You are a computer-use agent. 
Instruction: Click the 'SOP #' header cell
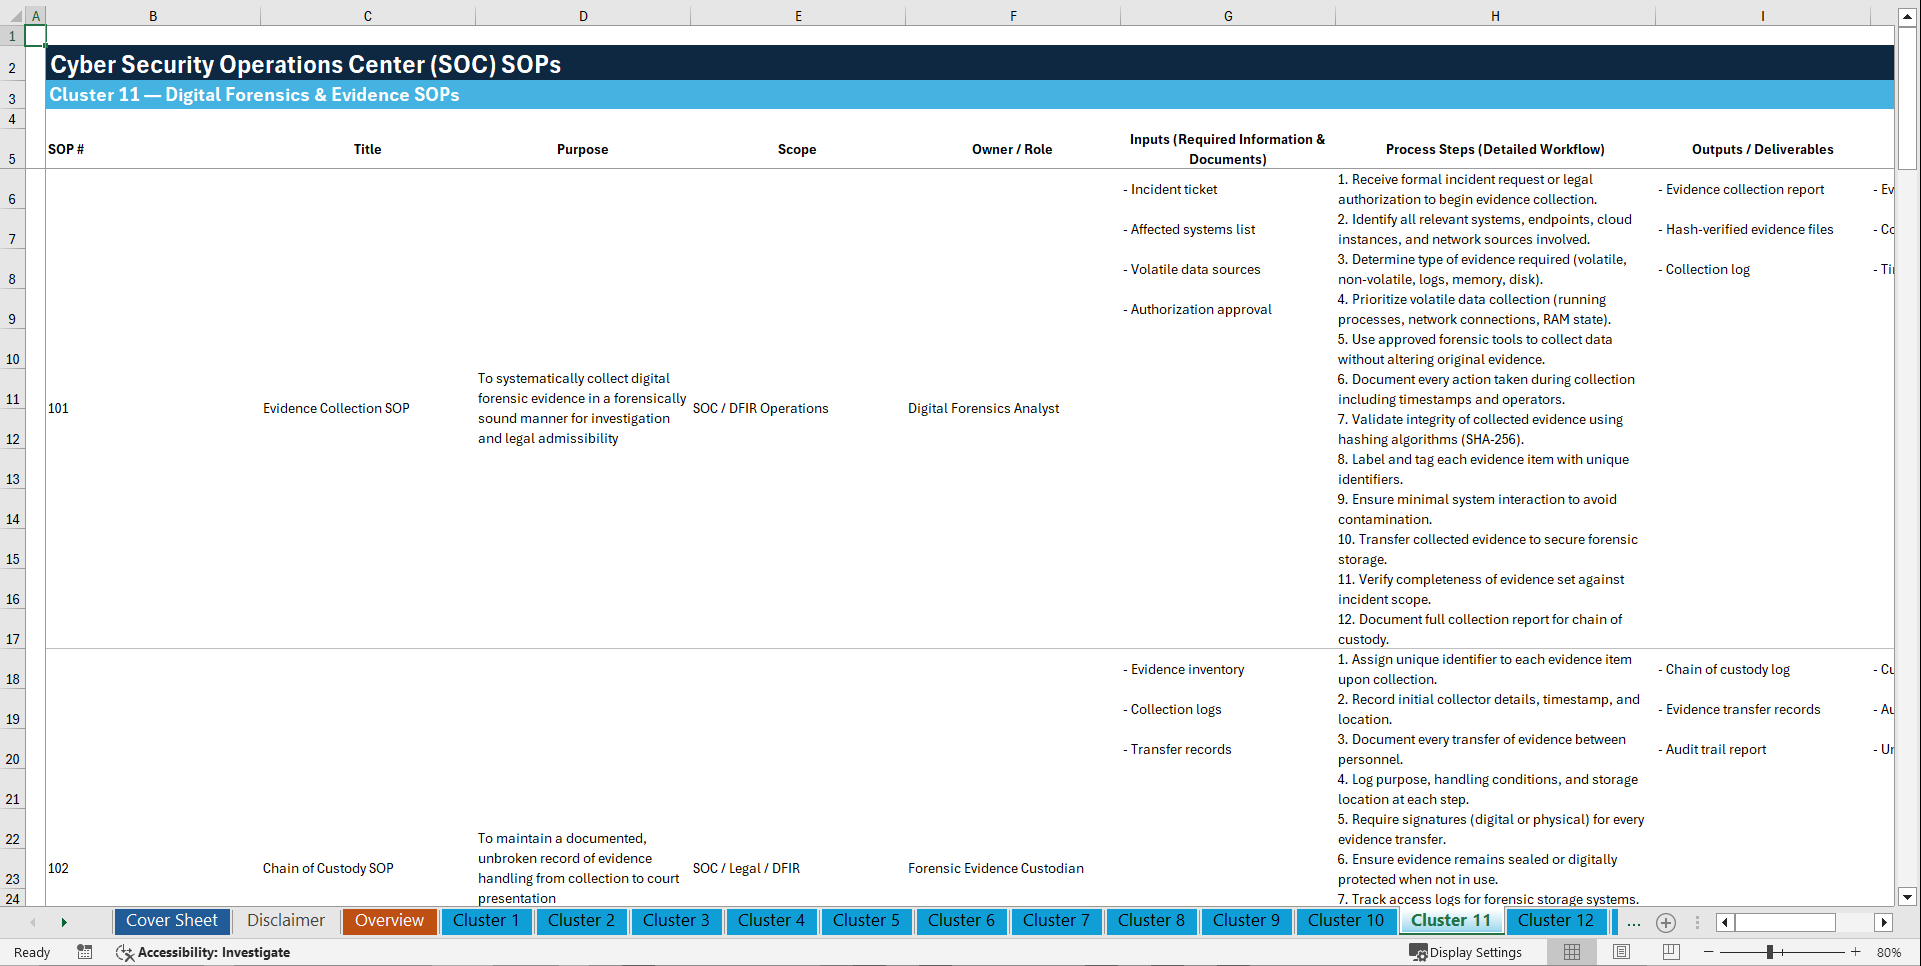pos(153,149)
